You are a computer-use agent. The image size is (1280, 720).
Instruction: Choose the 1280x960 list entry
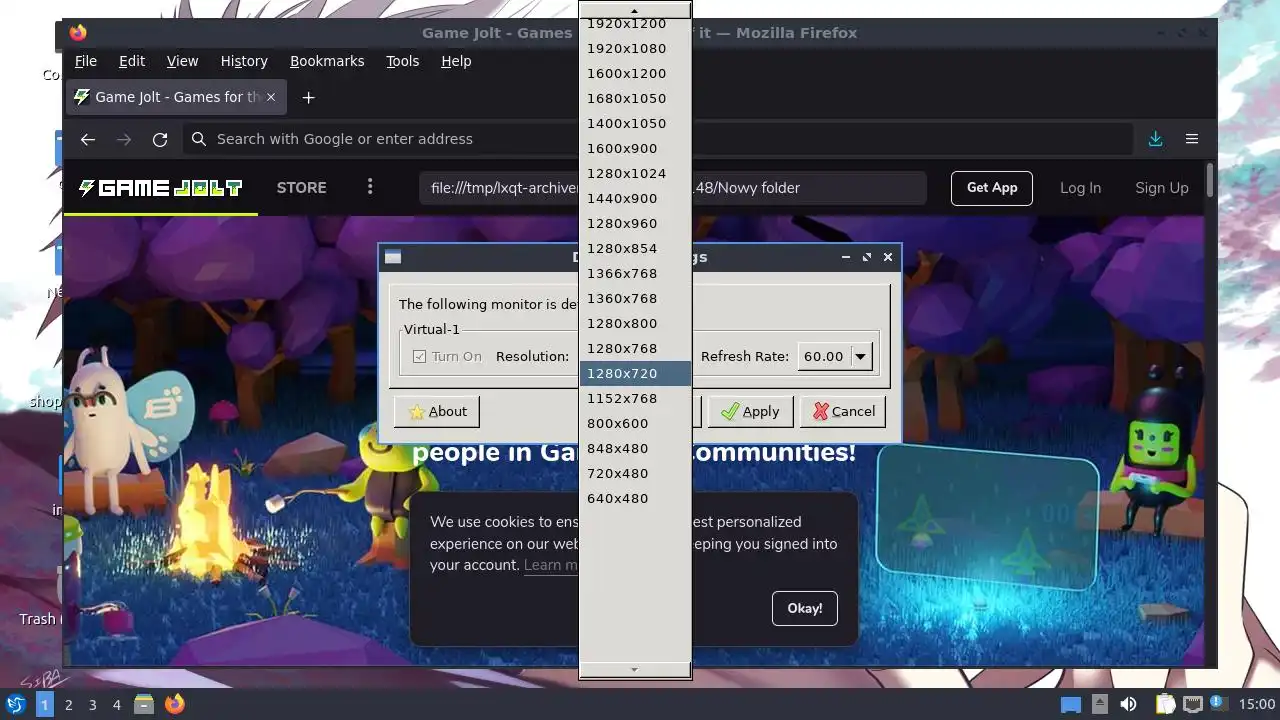[635, 223]
